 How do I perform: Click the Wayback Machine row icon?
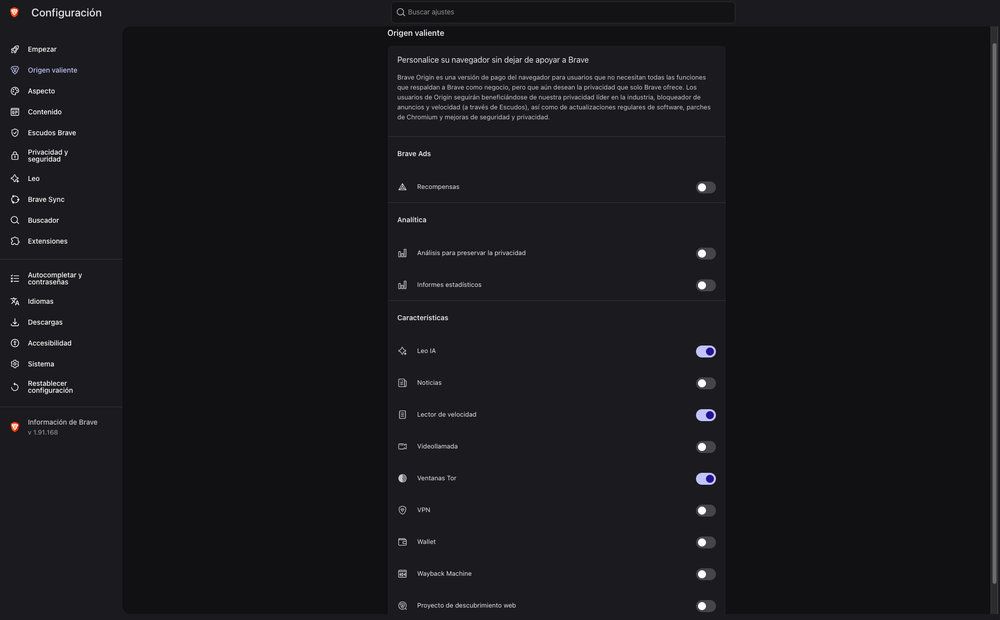point(402,574)
